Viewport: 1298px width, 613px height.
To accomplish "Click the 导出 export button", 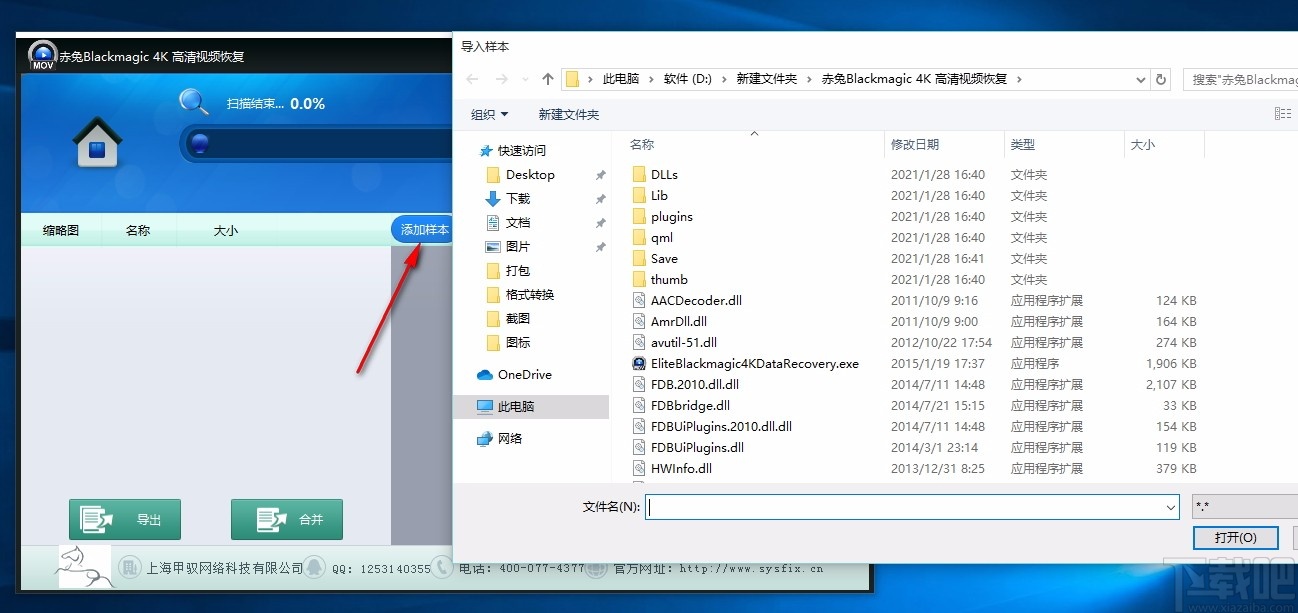I will 125,519.
